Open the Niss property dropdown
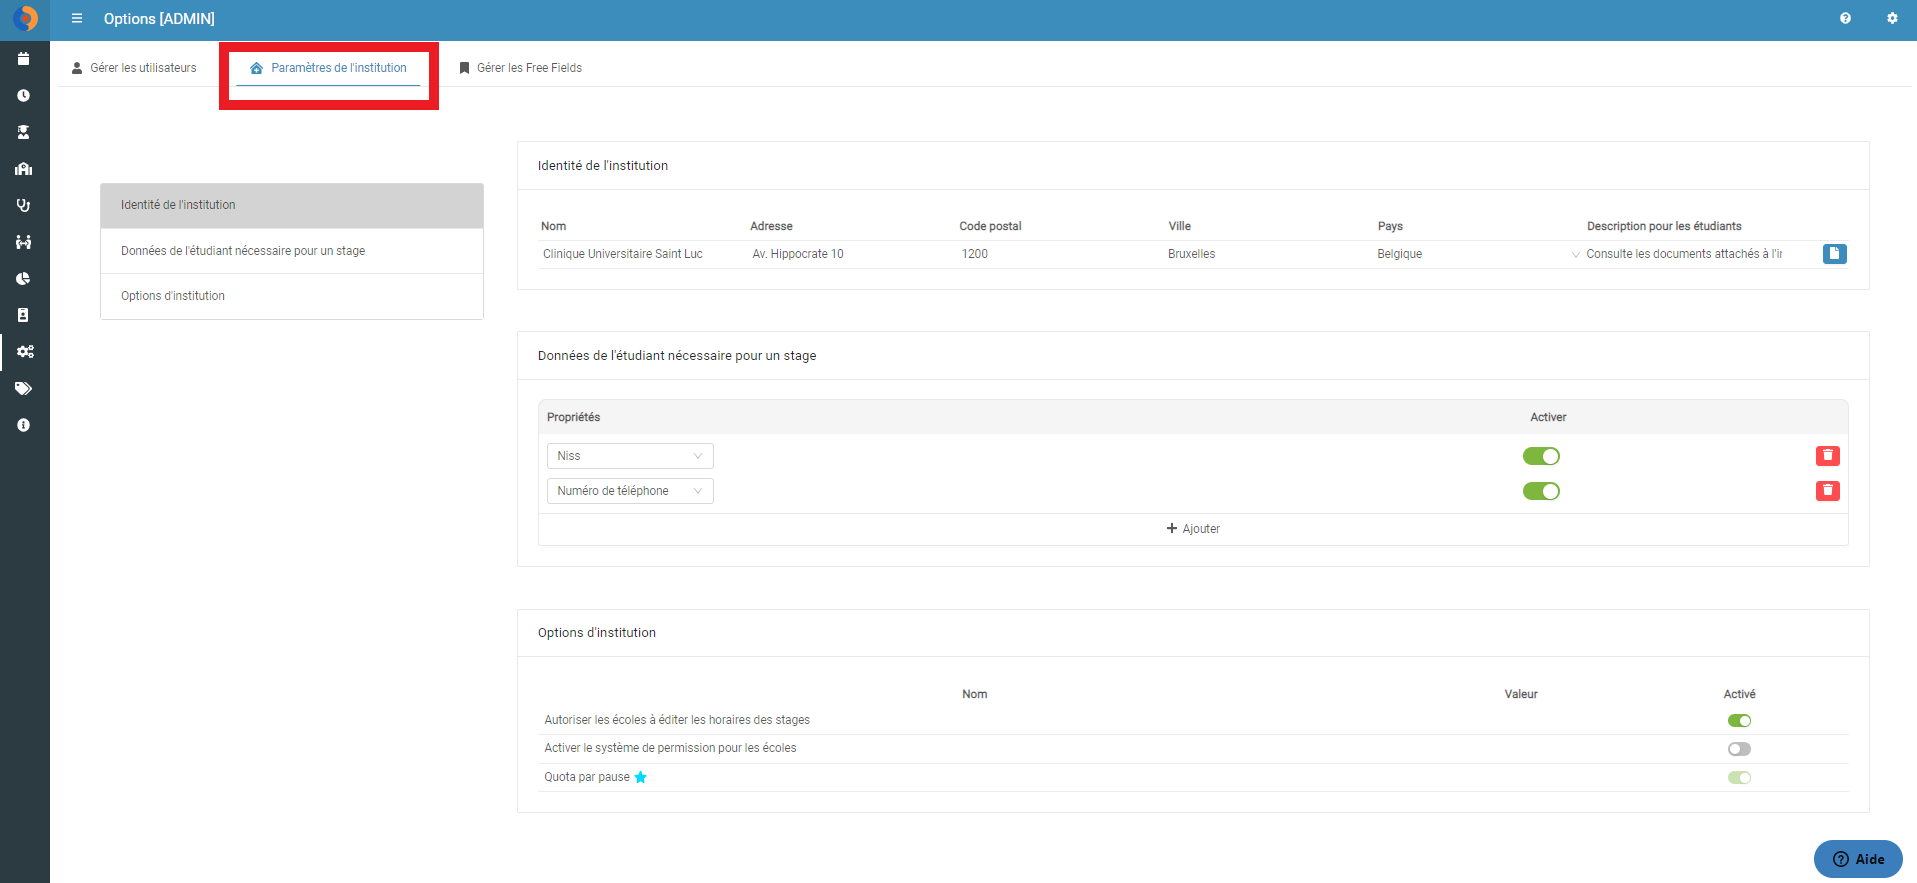This screenshot has width=1917, height=883. click(630, 456)
